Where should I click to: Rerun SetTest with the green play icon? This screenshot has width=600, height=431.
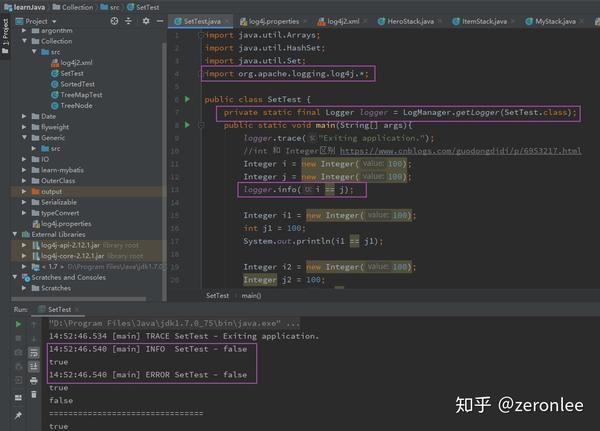[18, 324]
